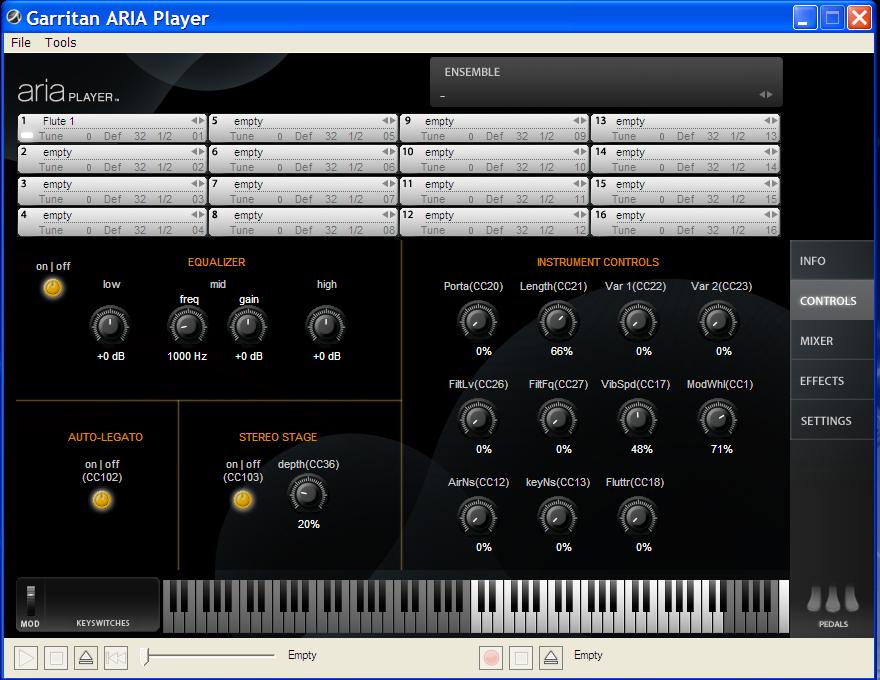Image resolution: width=880 pixels, height=680 pixels.
Task: Click the Fluttr(CC18) knob
Action: coord(638,517)
